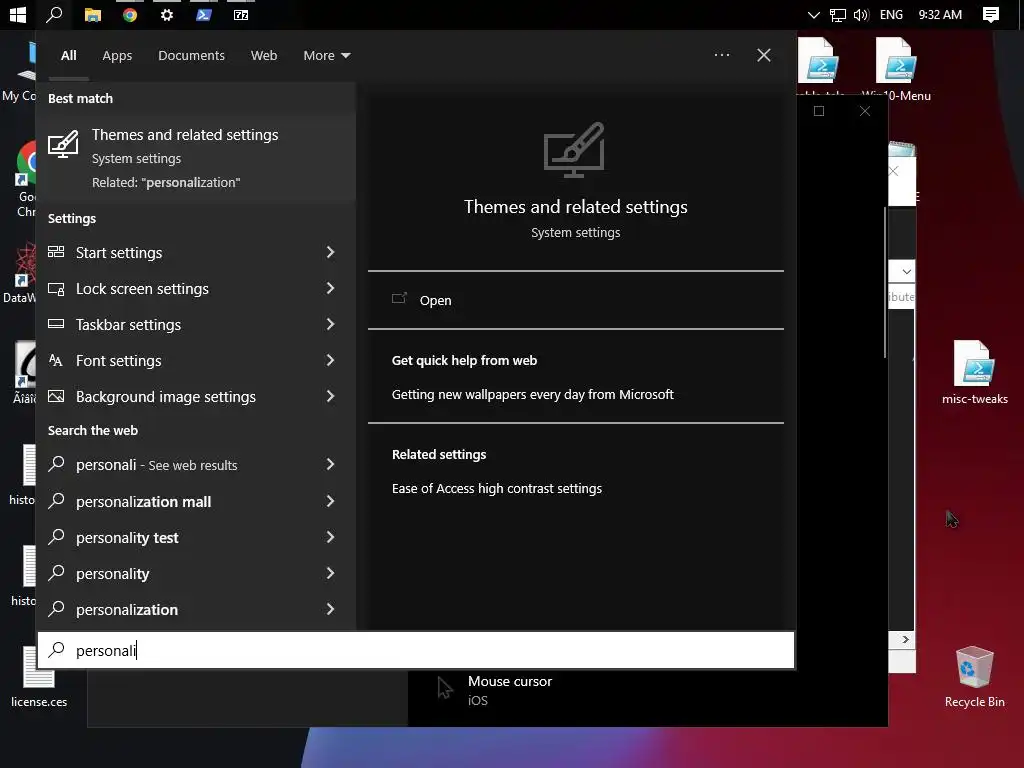Click large Themes icon in preview pane
The height and width of the screenshot is (768, 1024).
573,150
